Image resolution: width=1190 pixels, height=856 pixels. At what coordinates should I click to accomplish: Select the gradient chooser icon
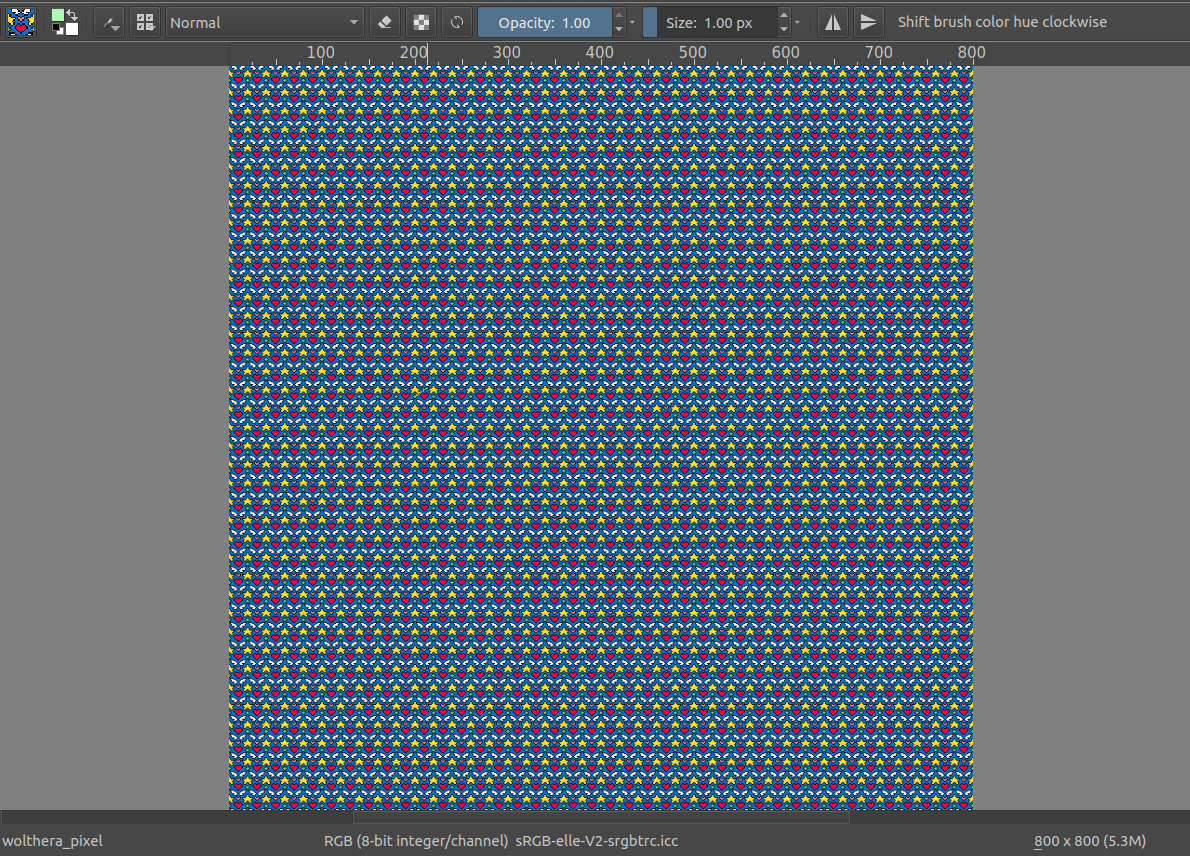(109, 21)
